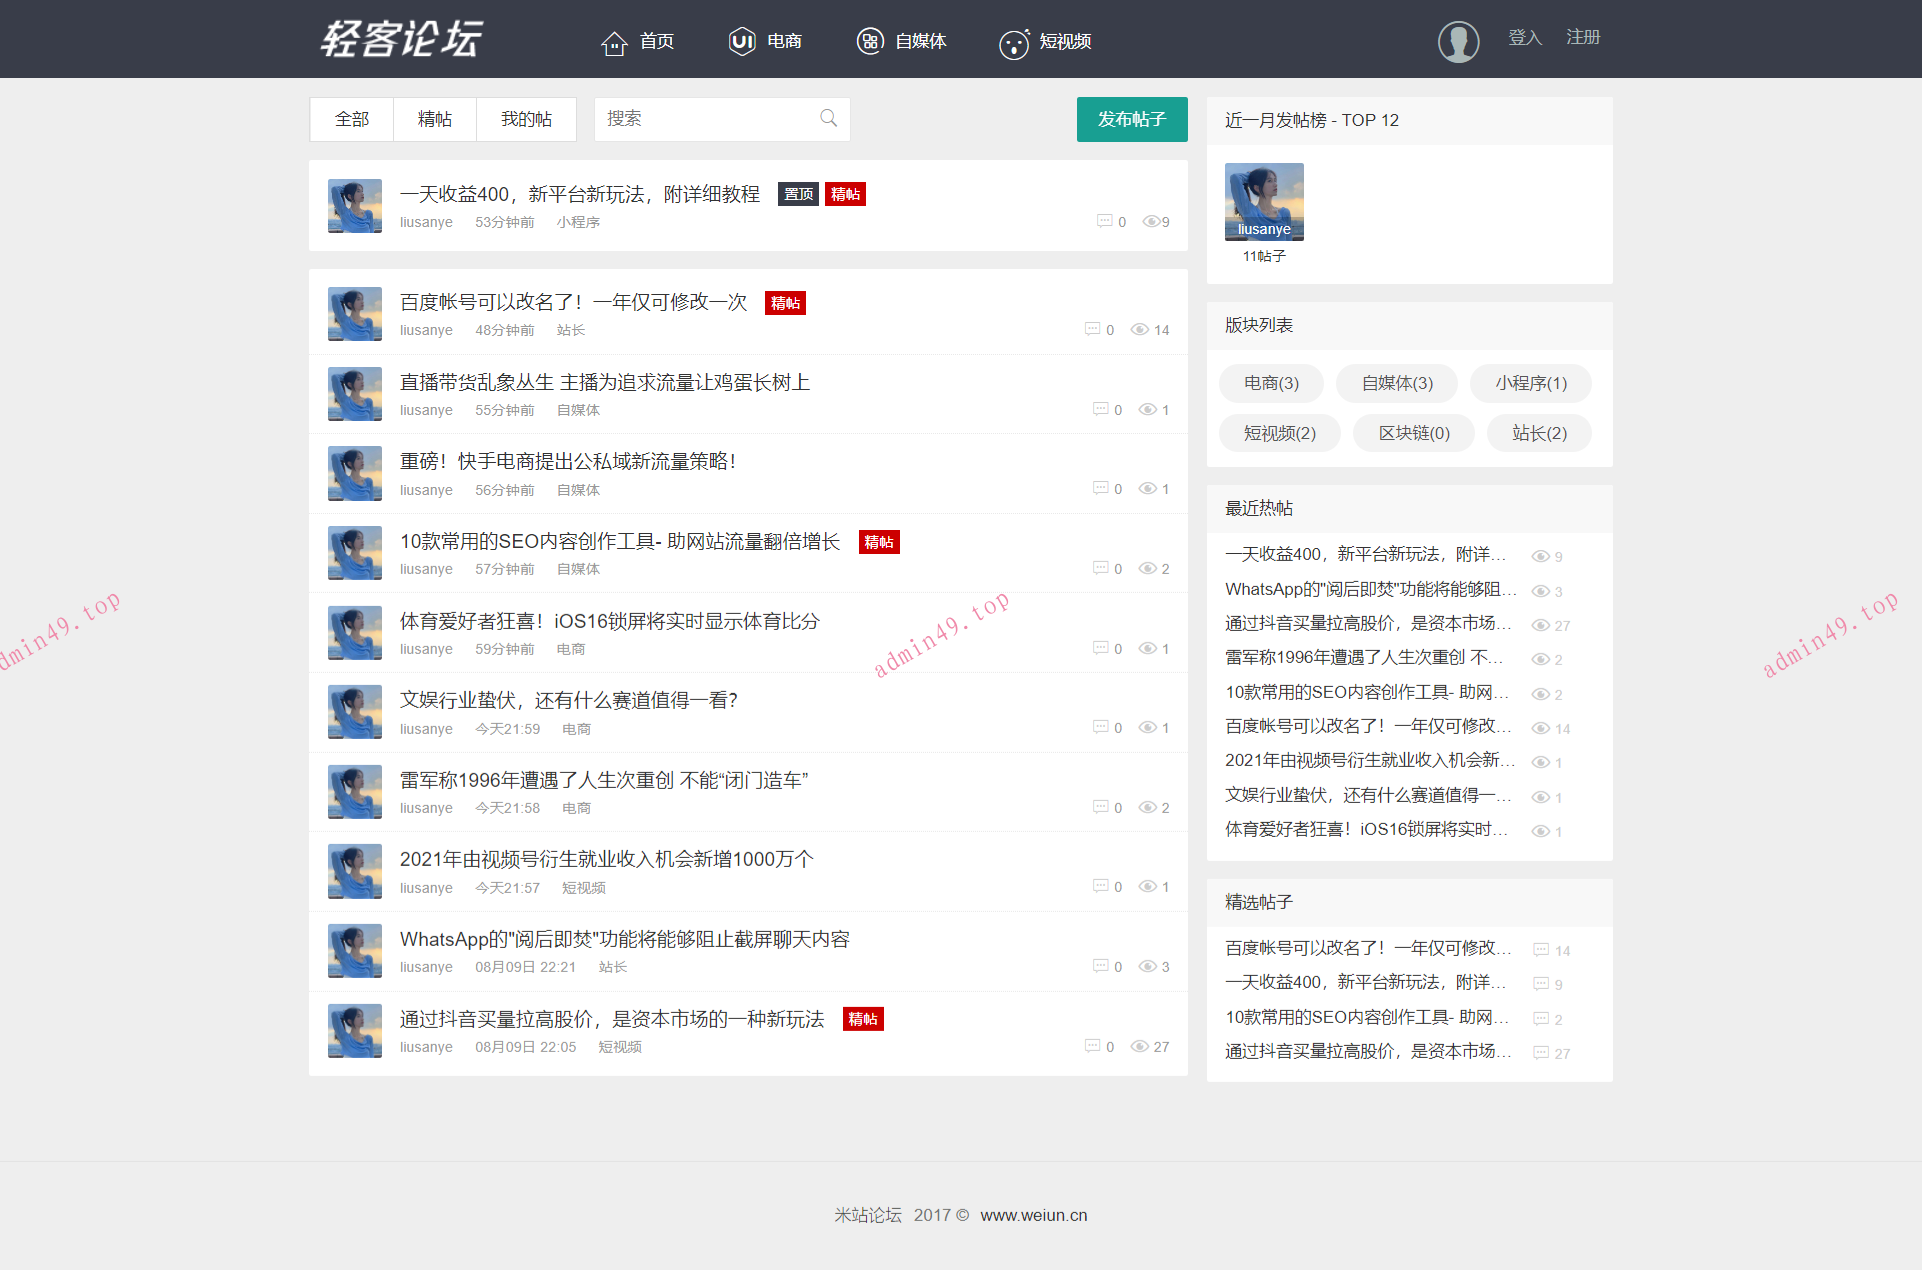Click the 自媒体 icon in the top navigation
The image size is (1922, 1270).
point(870,42)
